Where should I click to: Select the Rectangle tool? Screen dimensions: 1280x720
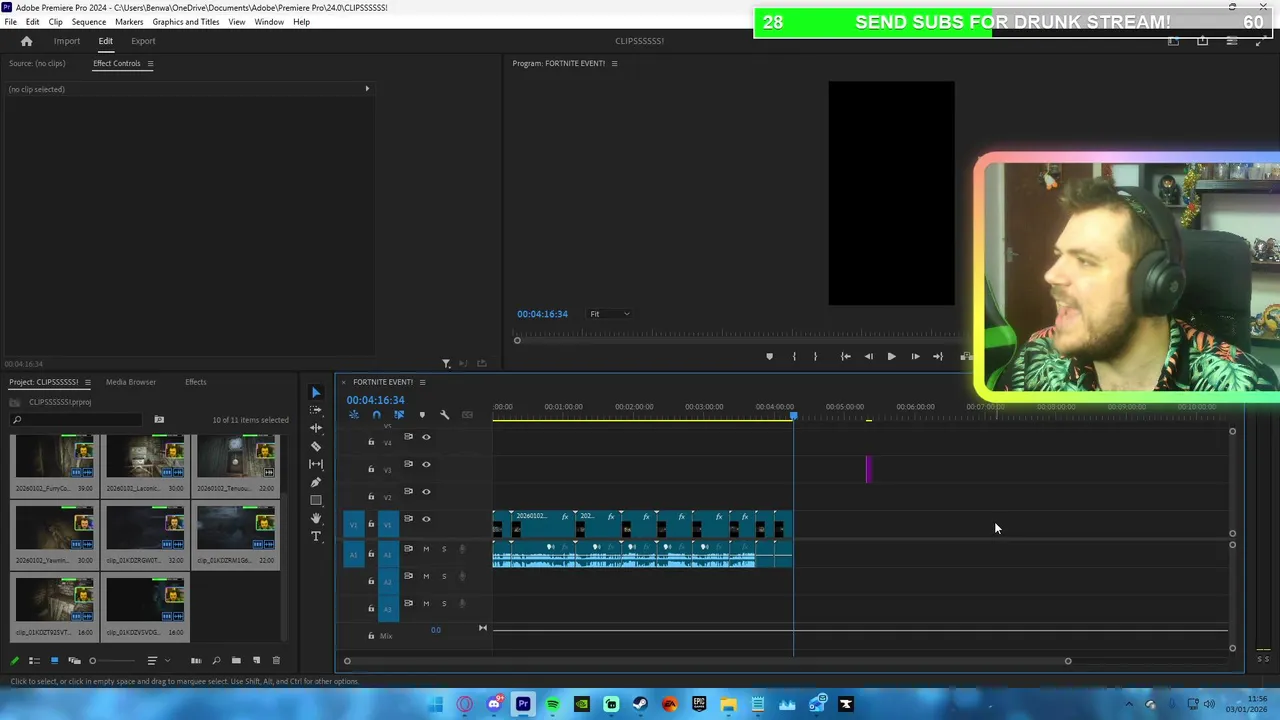pos(316,500)
